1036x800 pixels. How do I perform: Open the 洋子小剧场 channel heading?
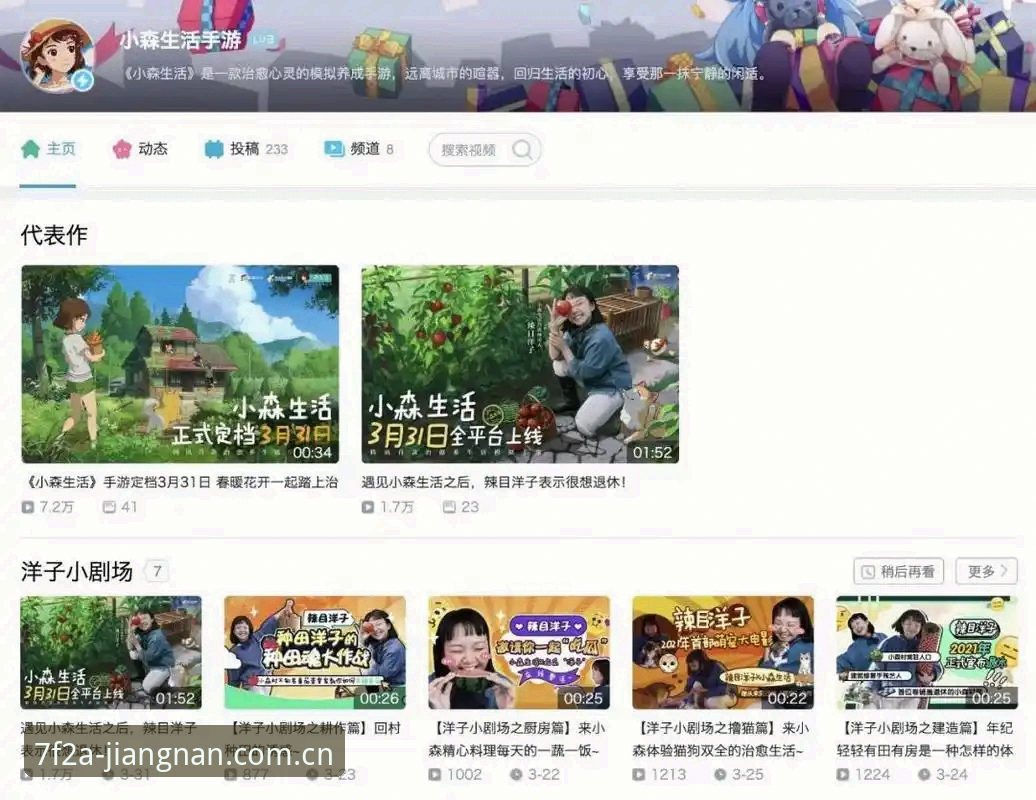[77, 571]
